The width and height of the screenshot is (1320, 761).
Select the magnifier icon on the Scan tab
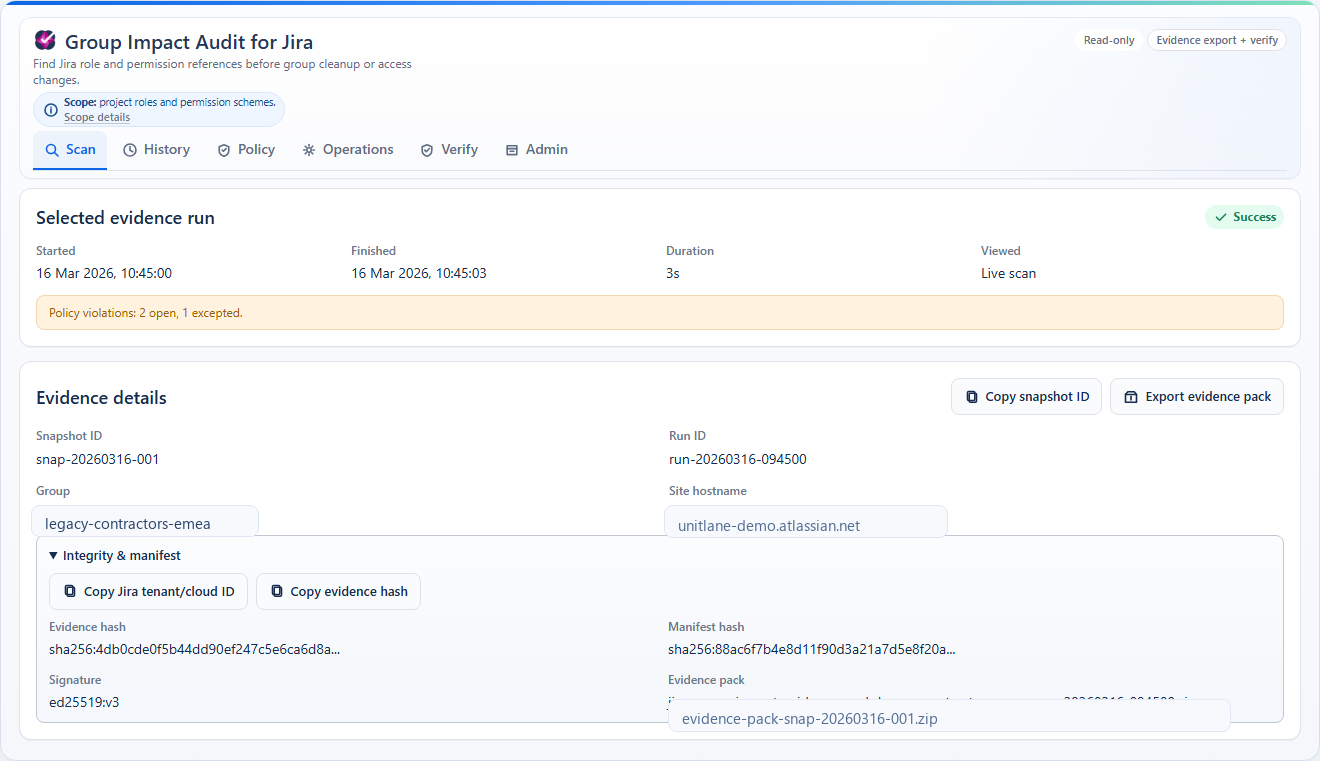click(50, 149)
